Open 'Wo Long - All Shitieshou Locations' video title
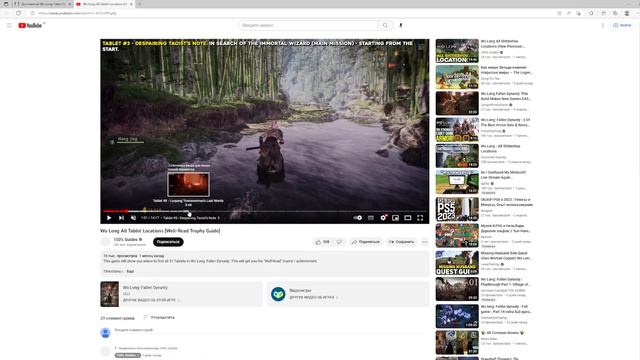The image size is (640, 360). 501,149
